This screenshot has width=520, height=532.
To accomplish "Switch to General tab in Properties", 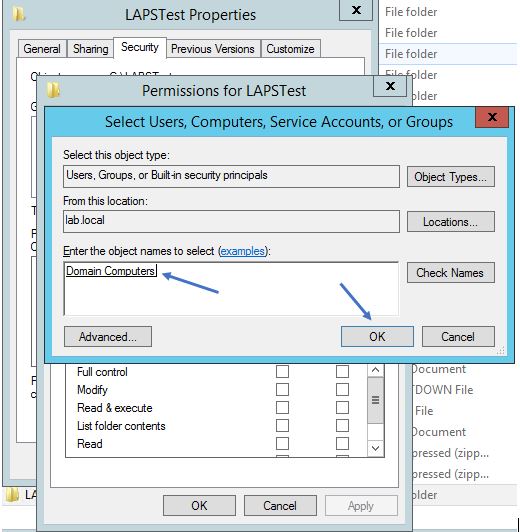I will 42,49.
